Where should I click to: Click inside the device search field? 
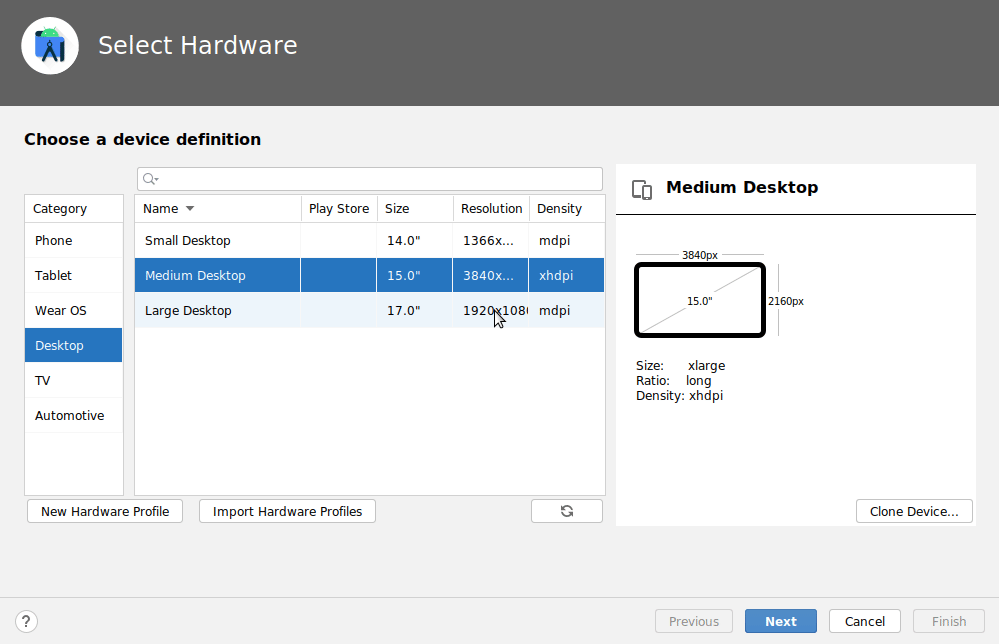tap(370, 178)
